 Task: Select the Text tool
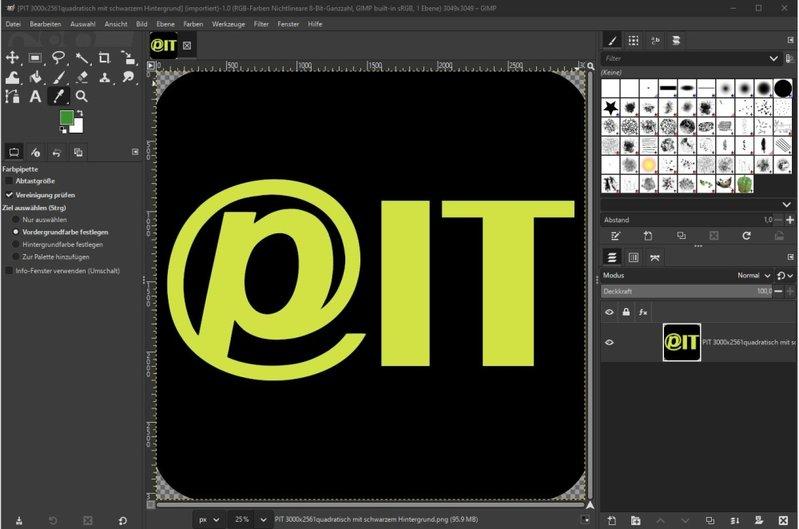(36, 97)
